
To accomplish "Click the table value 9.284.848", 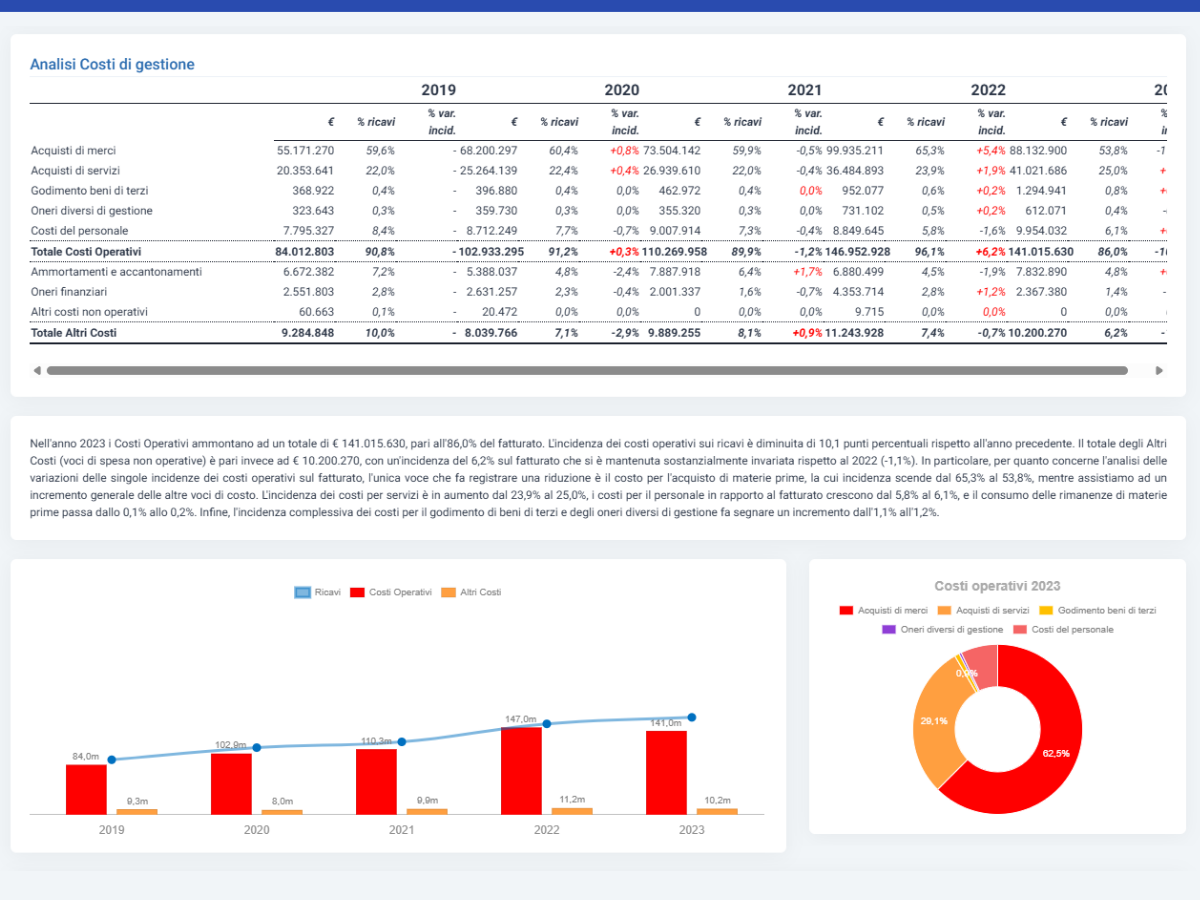I will tap(308, 332).
